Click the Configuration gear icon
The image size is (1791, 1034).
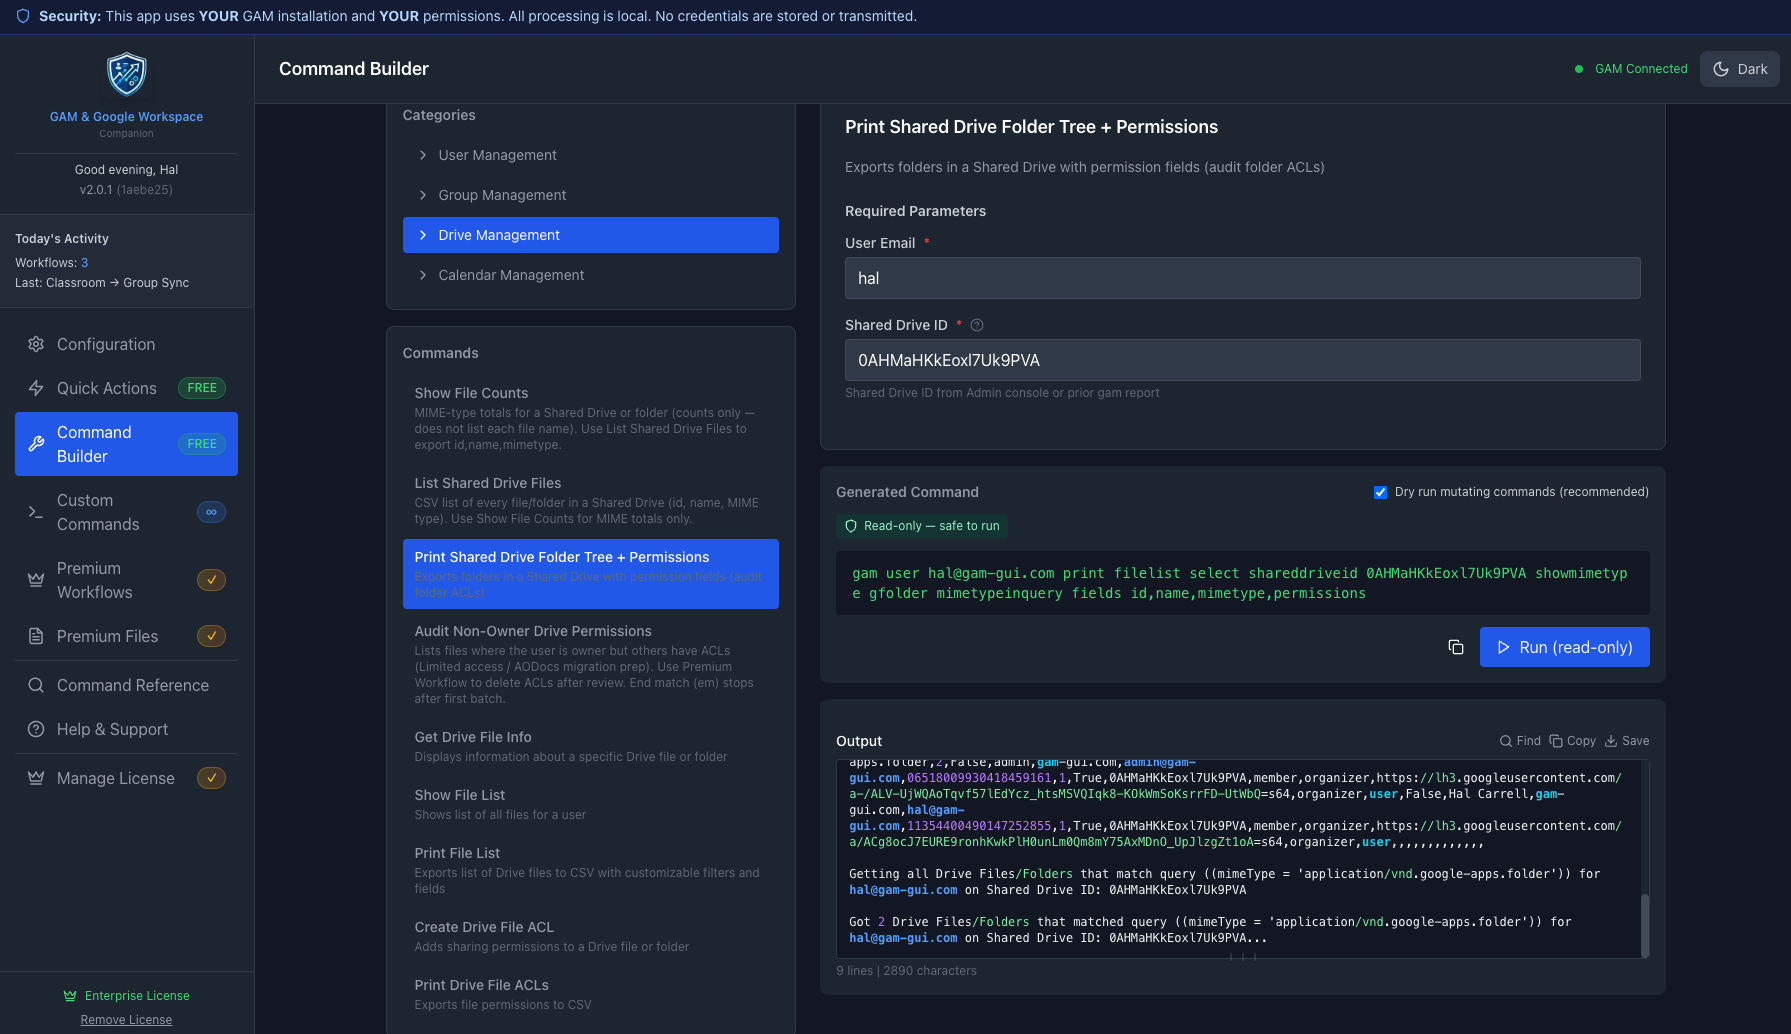[36, 344]
